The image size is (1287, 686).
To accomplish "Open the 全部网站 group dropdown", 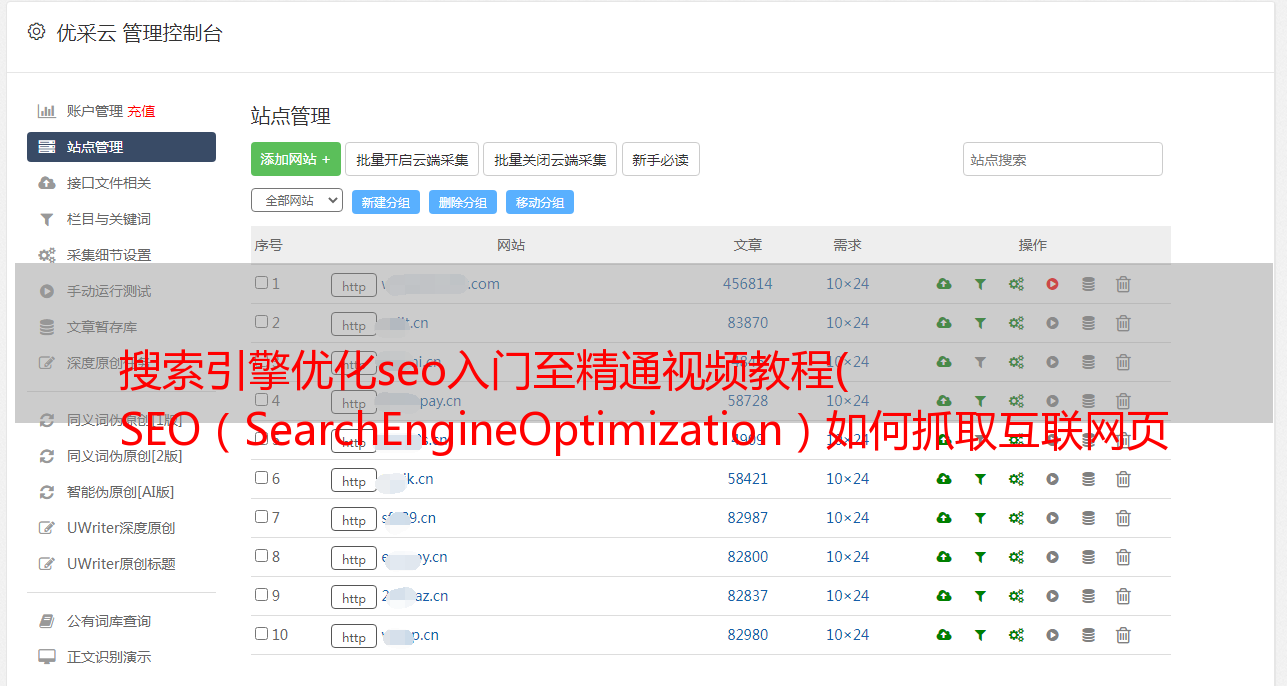I will coord(296,201).
